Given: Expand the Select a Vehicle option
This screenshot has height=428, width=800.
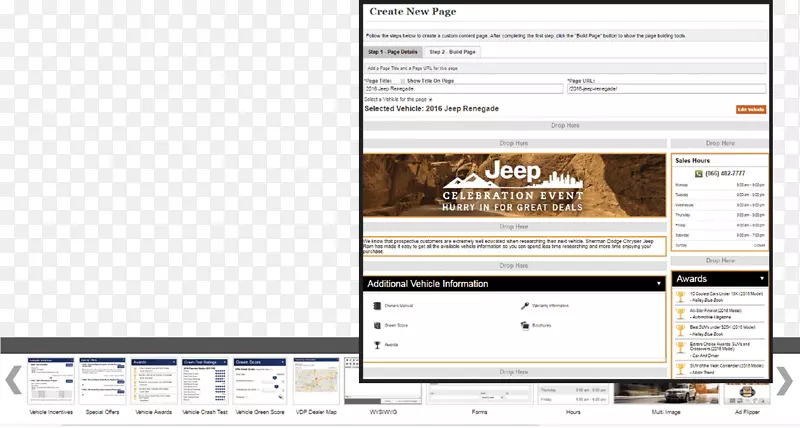Looking at the screenshot, I should click(430, 100).
